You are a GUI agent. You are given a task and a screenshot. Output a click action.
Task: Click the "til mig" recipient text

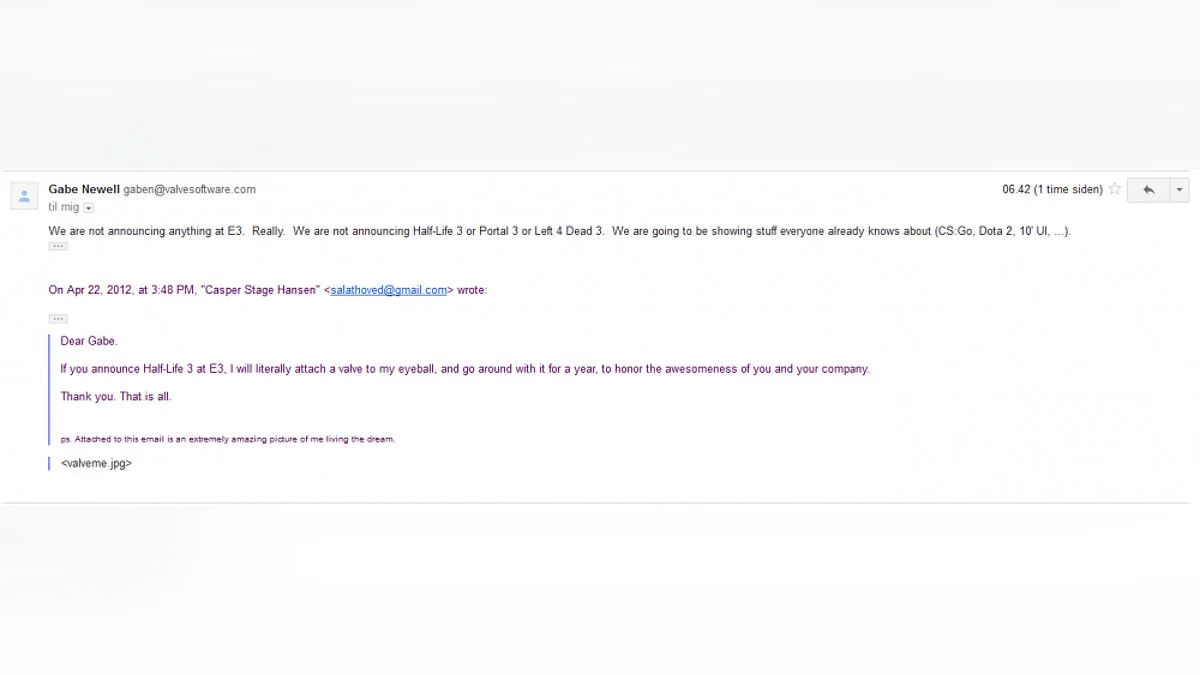(63, 207)
